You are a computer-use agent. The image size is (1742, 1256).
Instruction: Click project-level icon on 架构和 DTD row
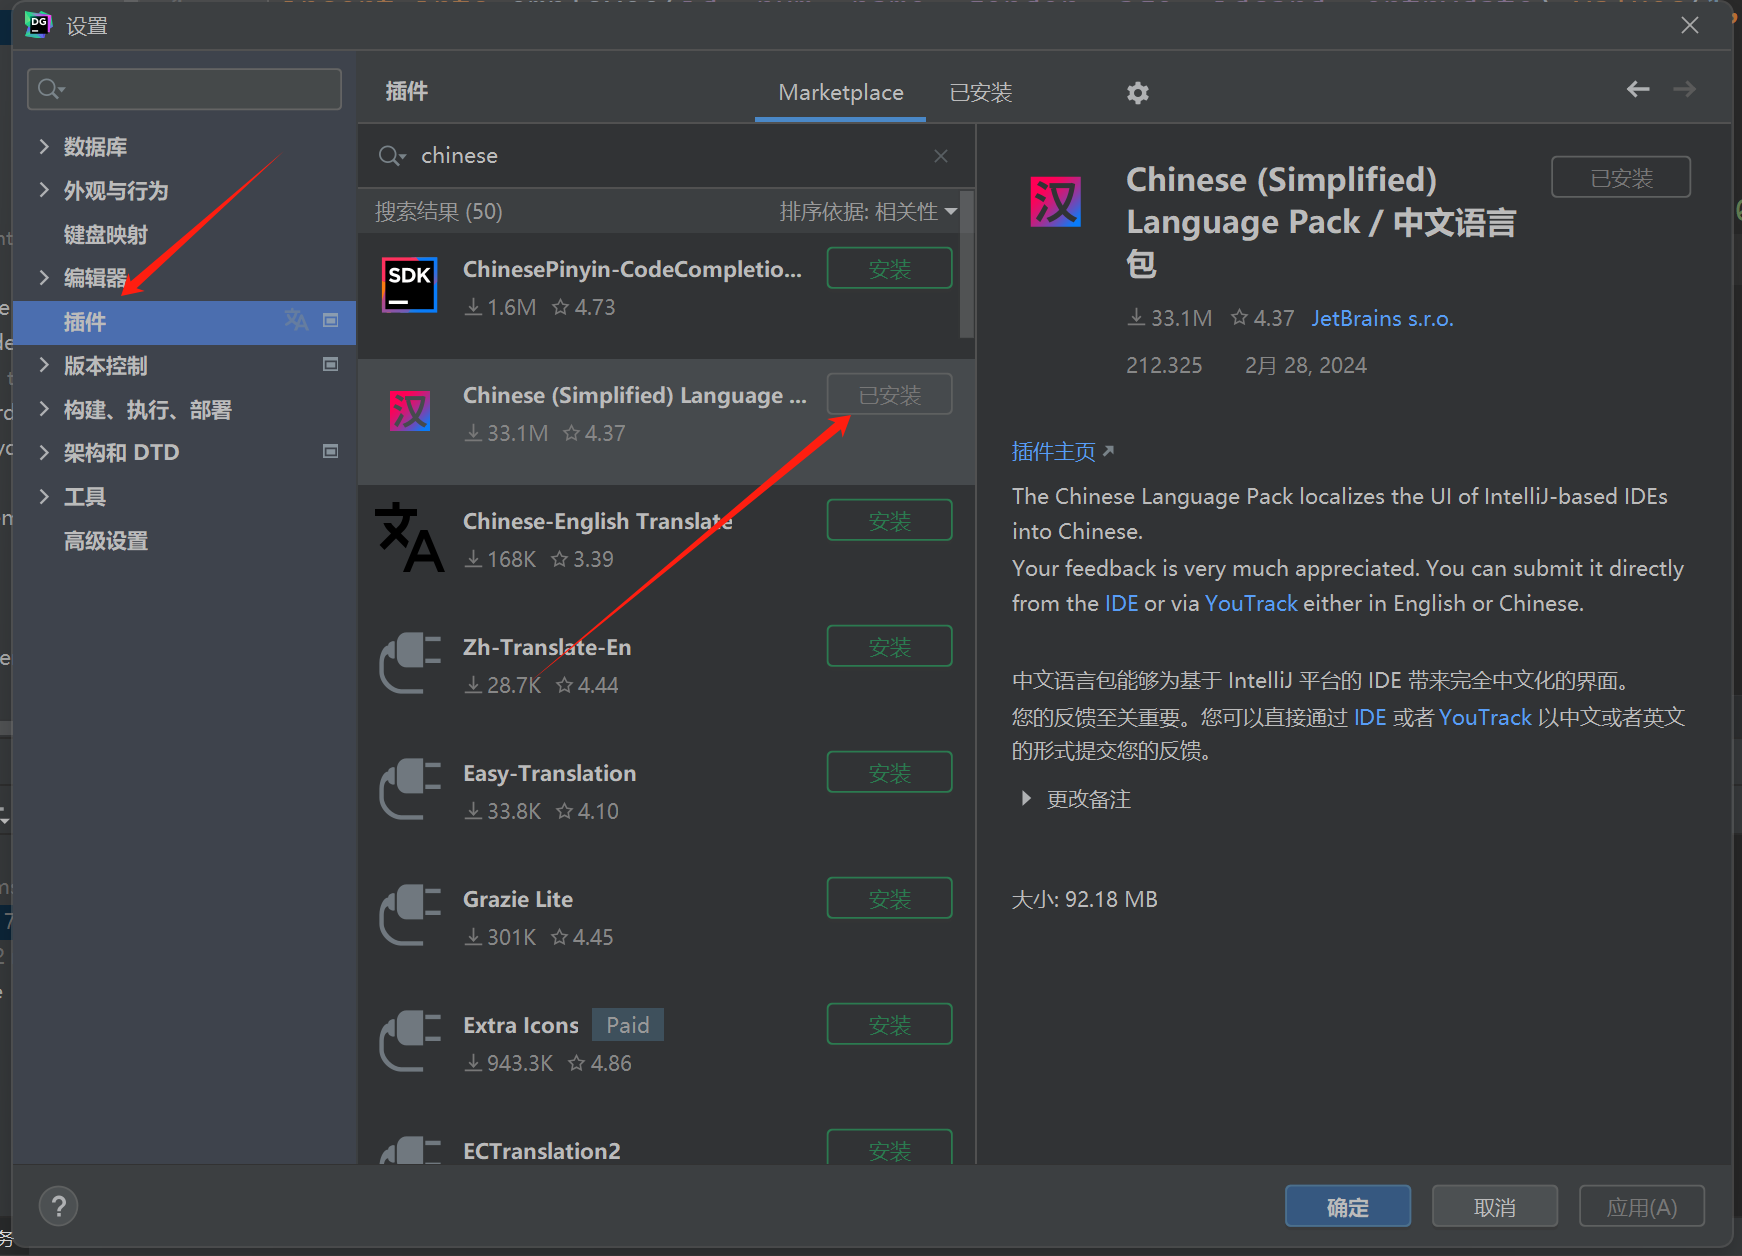[330, 451]
